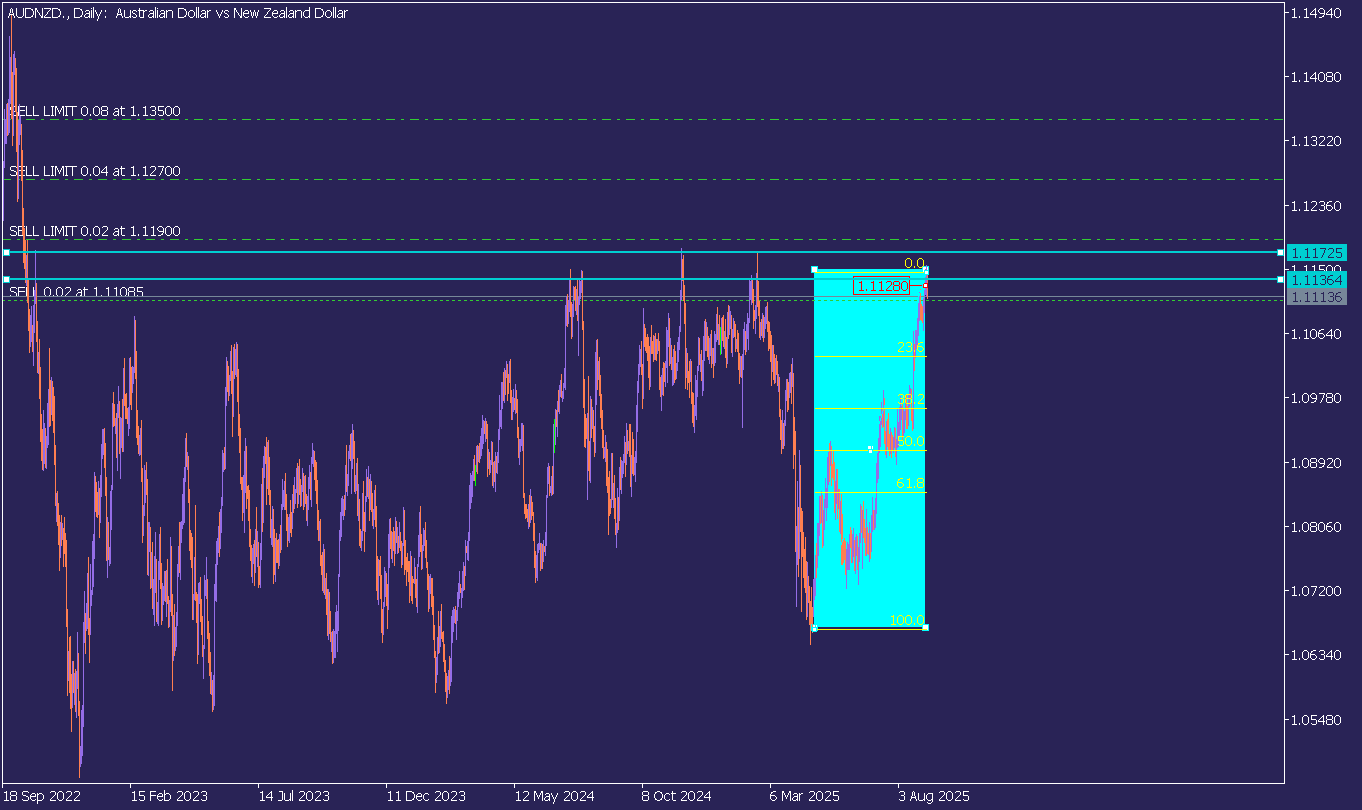Click the 1.07200 value on the price scale

point(1315,591)
